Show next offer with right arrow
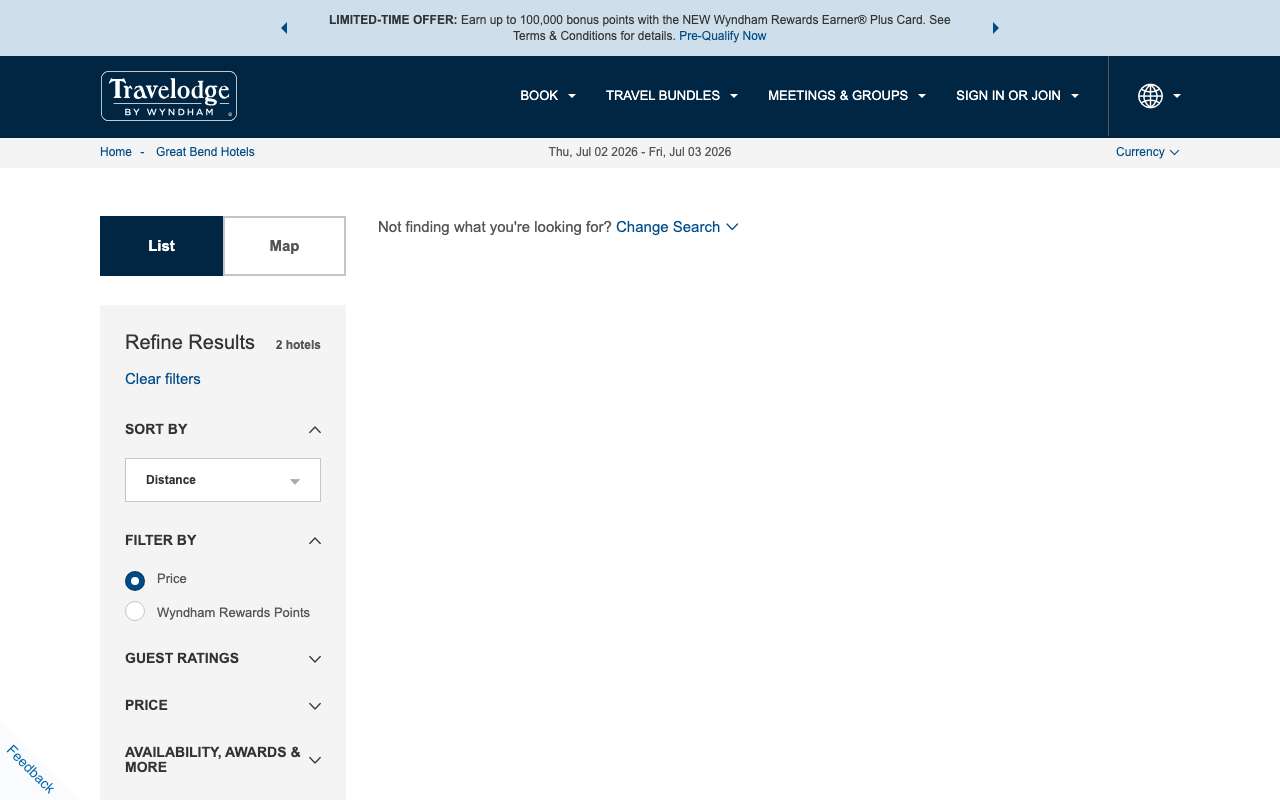The width and height of the screenshot is (1280, 800). (995, 28)
